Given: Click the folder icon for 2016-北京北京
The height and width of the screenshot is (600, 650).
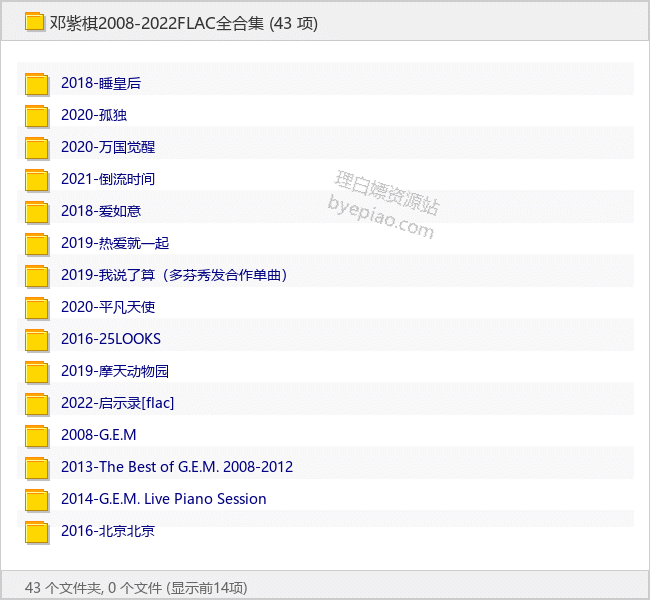Looking at the screenshot, I should click(37, 532).
